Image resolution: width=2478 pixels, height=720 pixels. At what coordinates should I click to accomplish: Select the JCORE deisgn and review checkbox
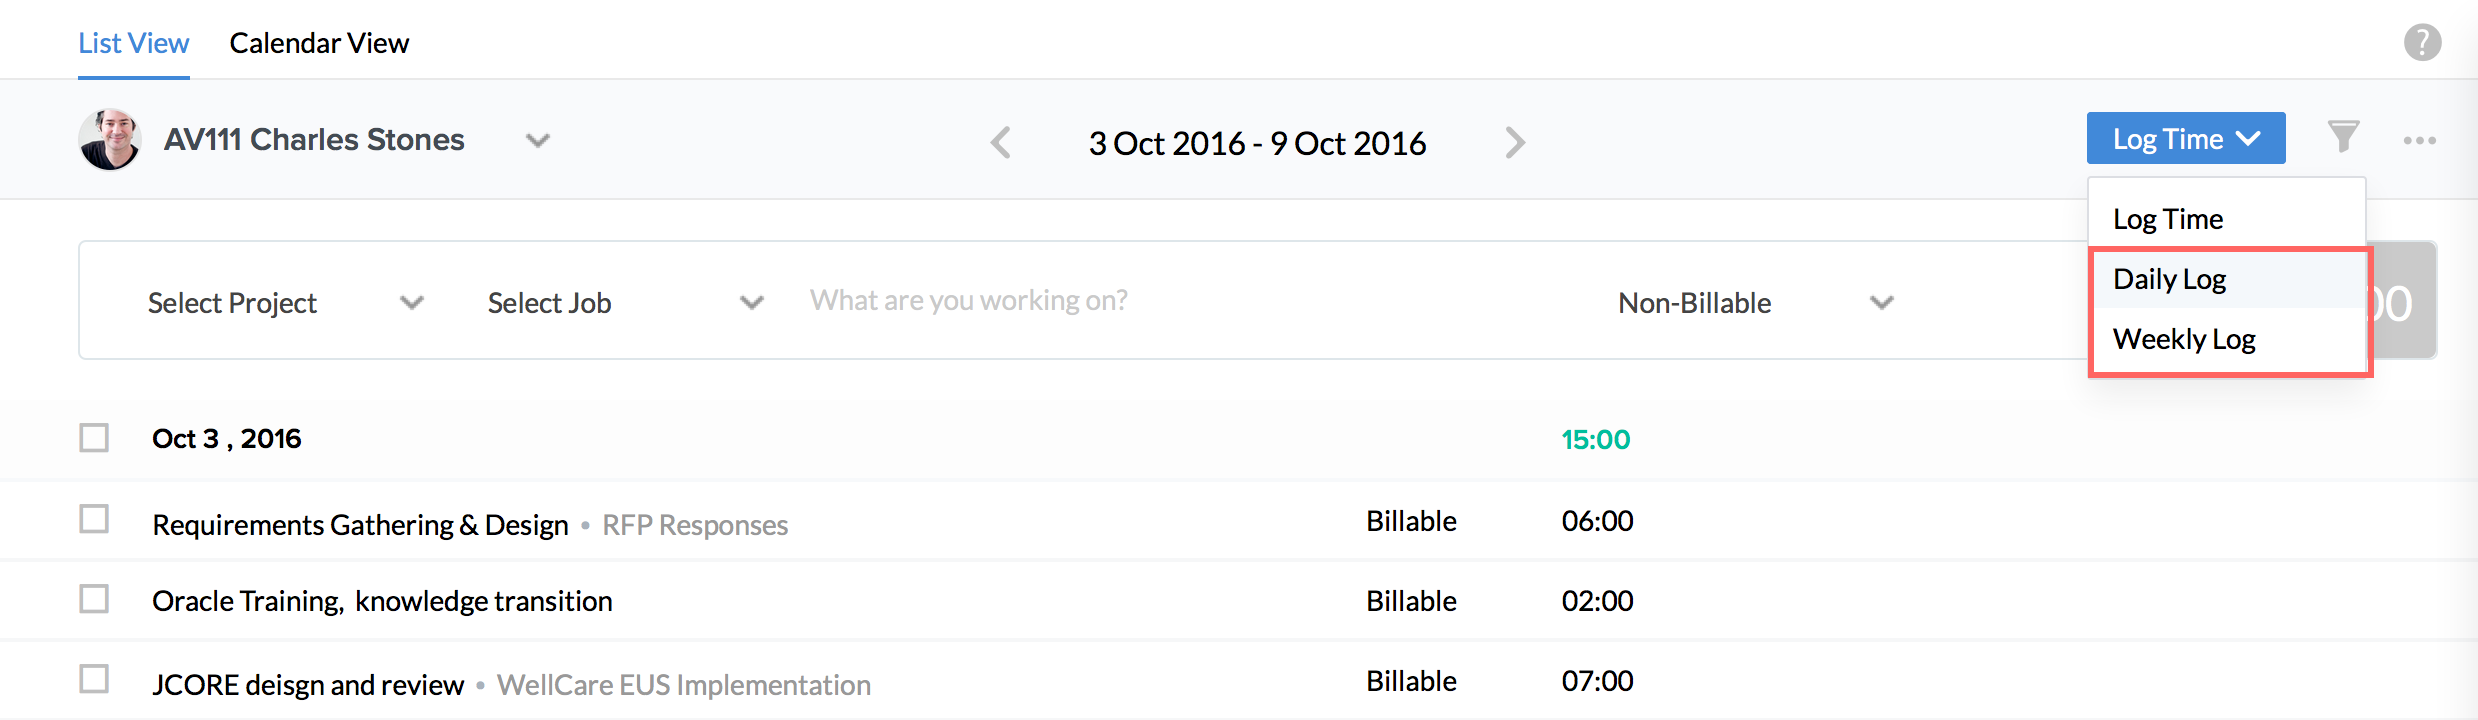[94, 679]
